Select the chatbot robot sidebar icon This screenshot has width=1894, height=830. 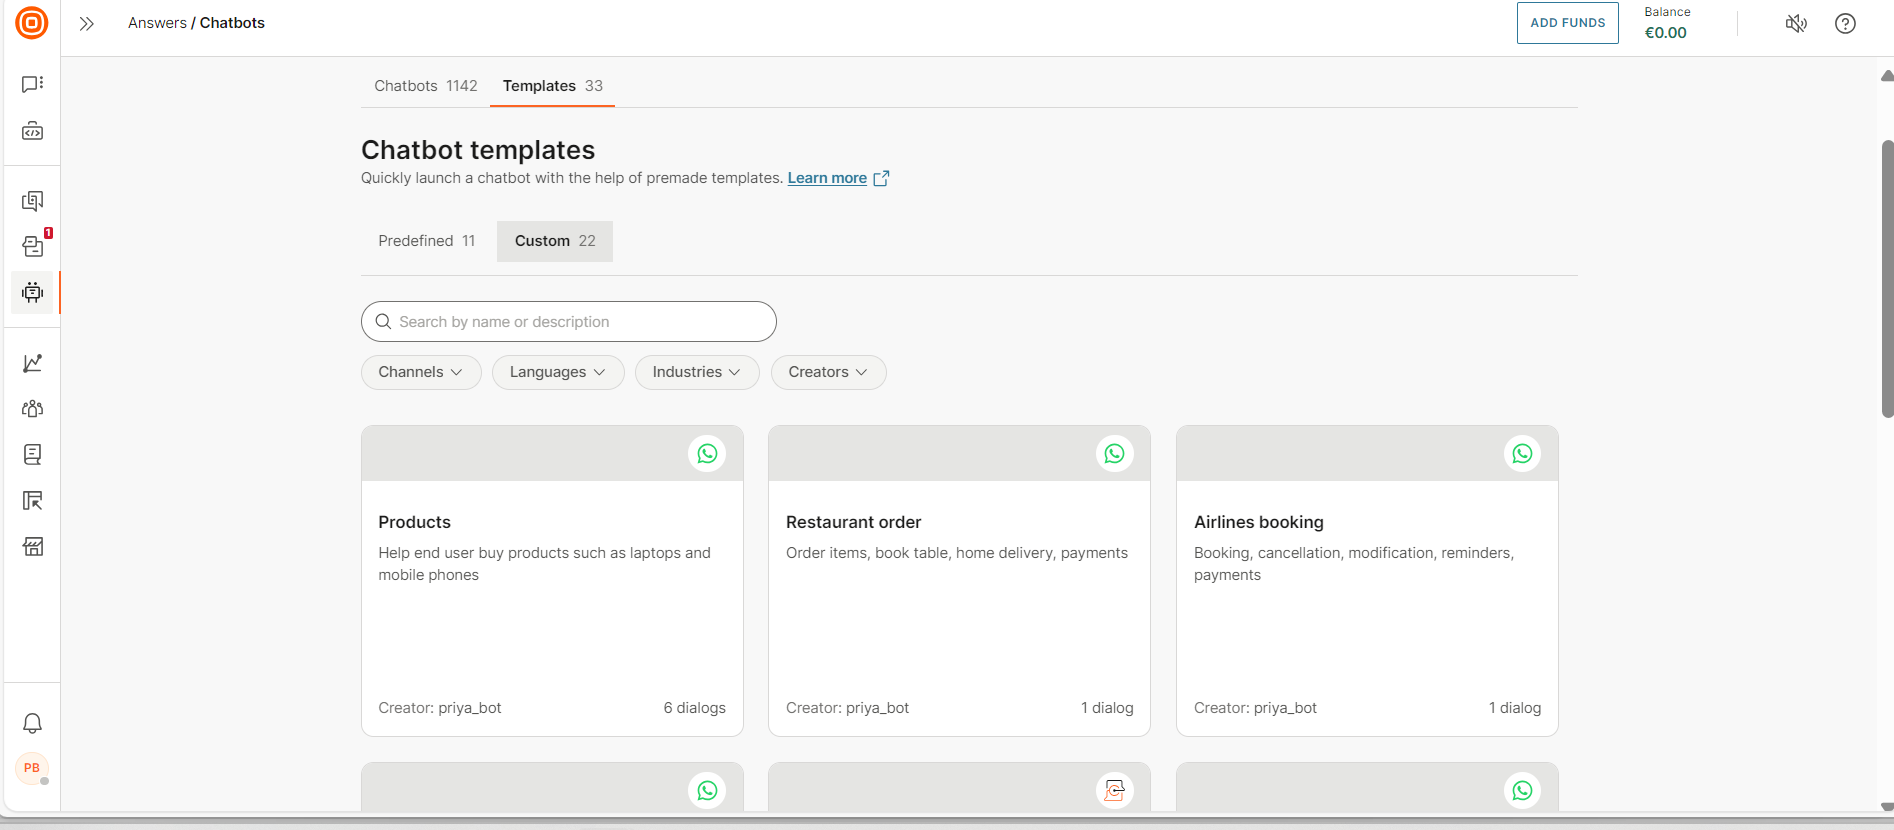33,292
